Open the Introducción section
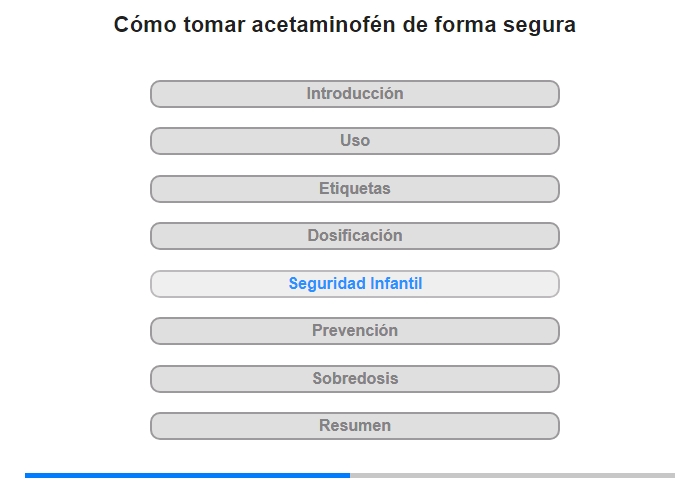700x480 pixels. [x=355, y=94]
